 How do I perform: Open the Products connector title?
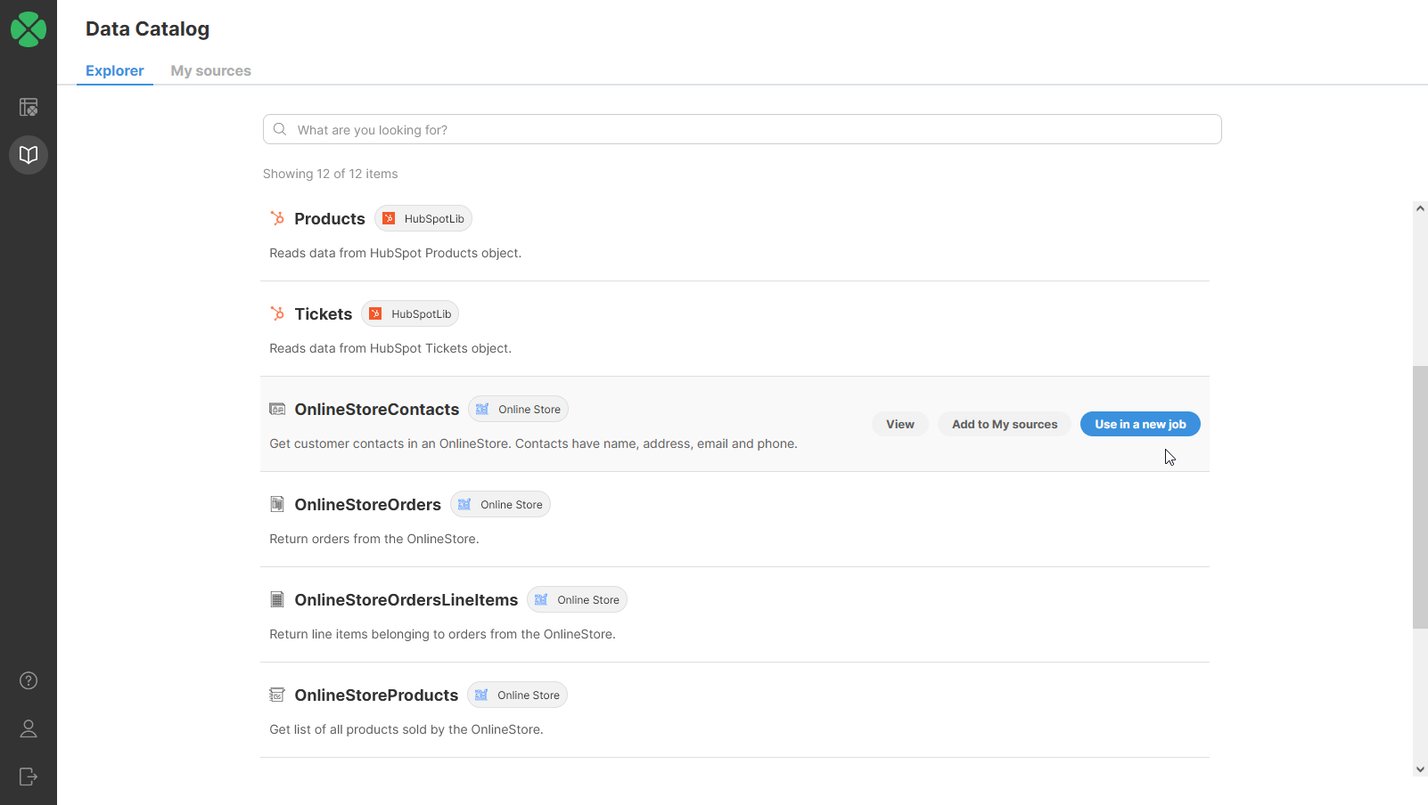(x=330, y=219)
